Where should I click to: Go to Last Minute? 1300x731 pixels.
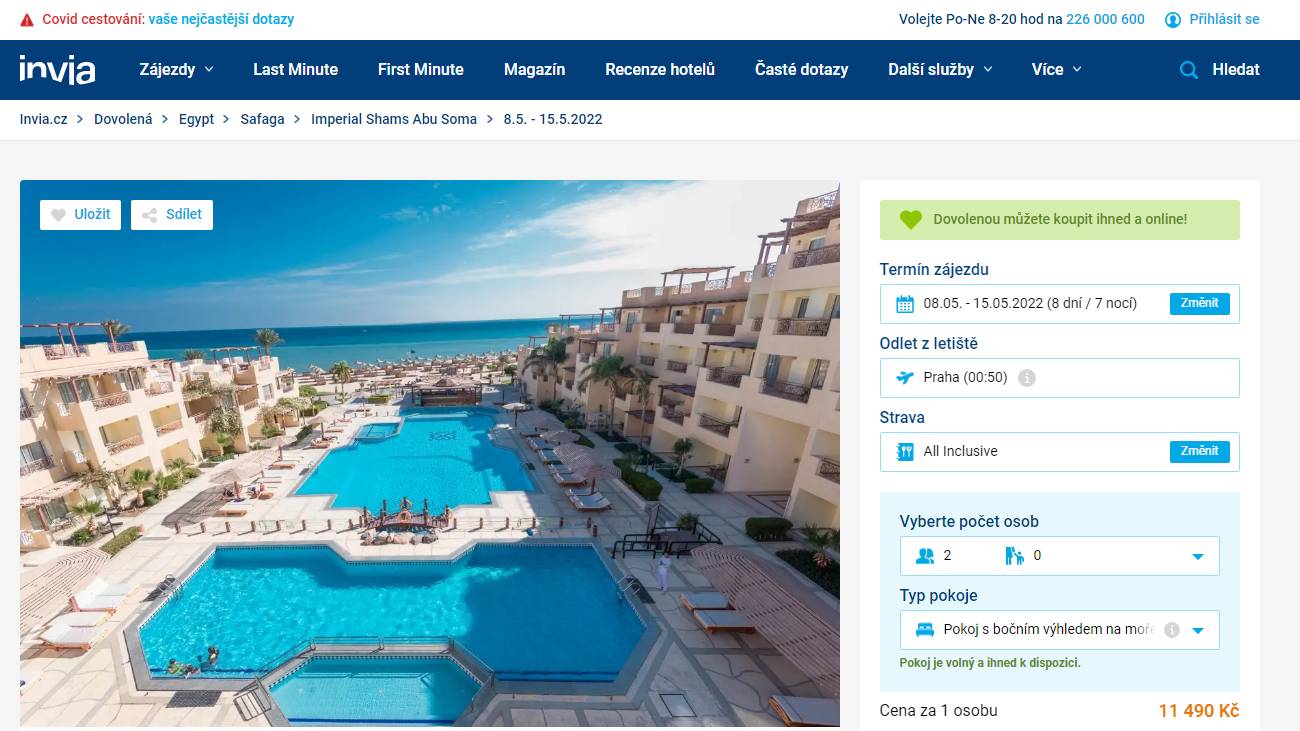(x=295, y=70)
